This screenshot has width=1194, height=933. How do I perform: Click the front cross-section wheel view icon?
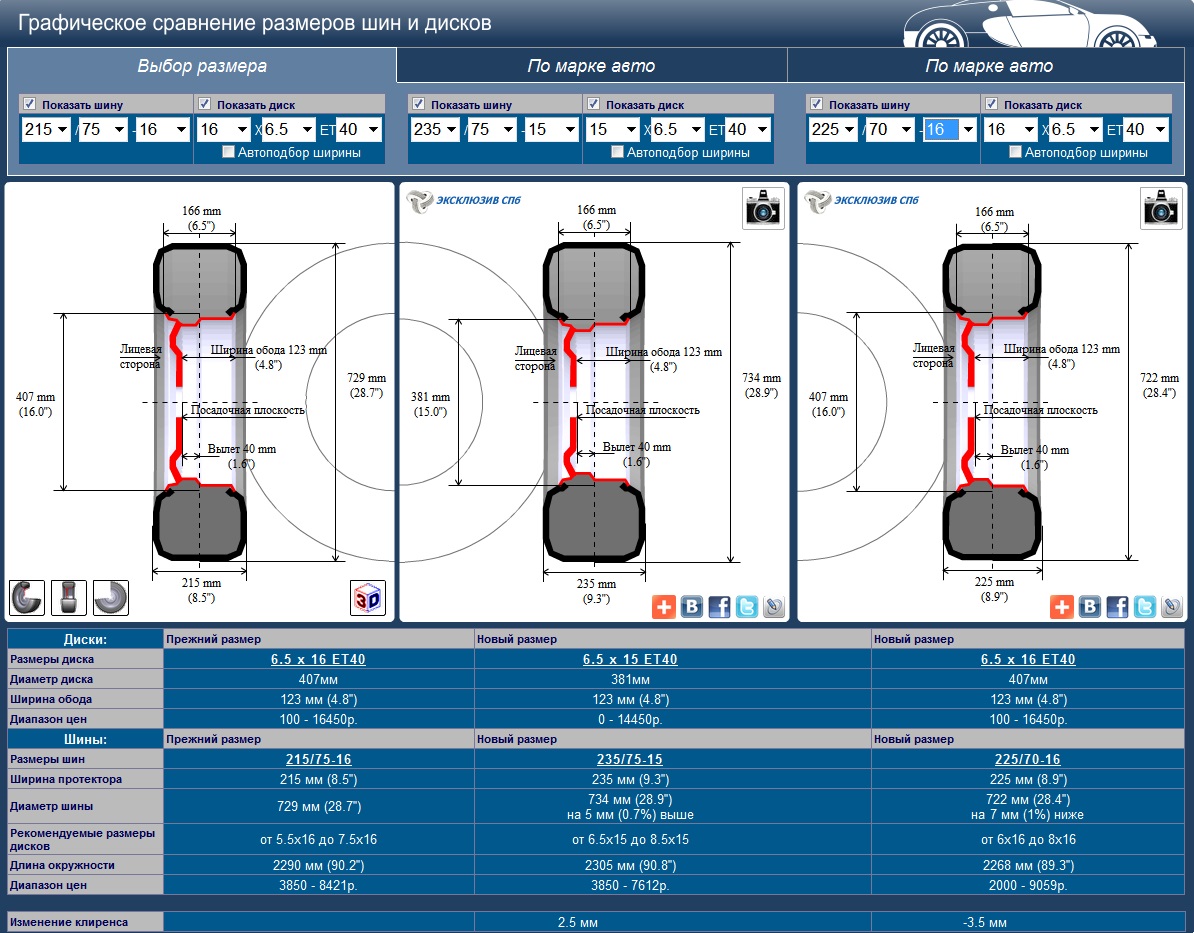69,597
